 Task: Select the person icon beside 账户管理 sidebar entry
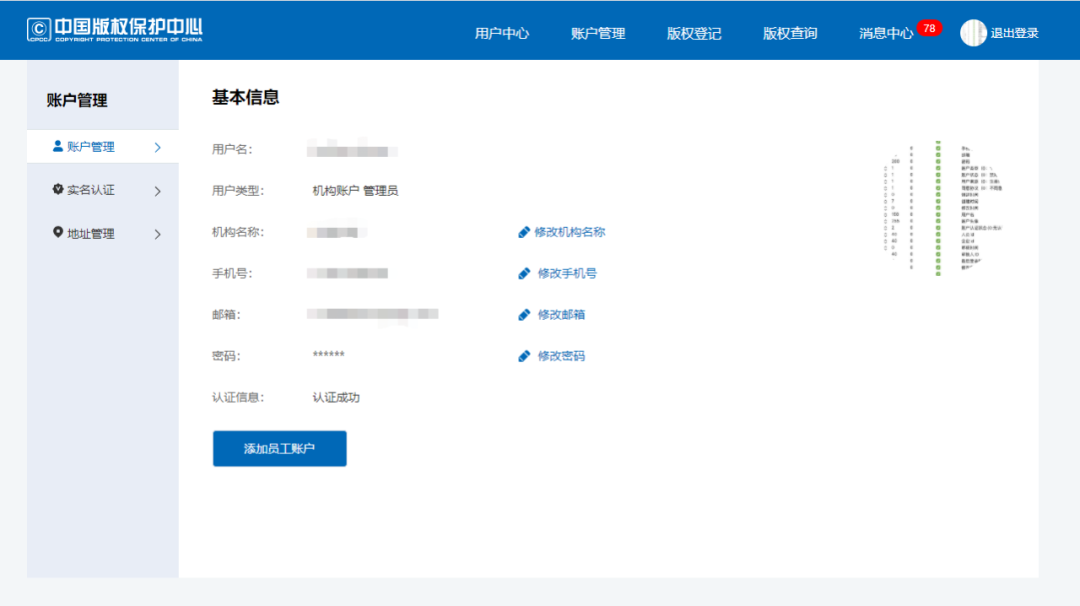click(x=58, y=146)
